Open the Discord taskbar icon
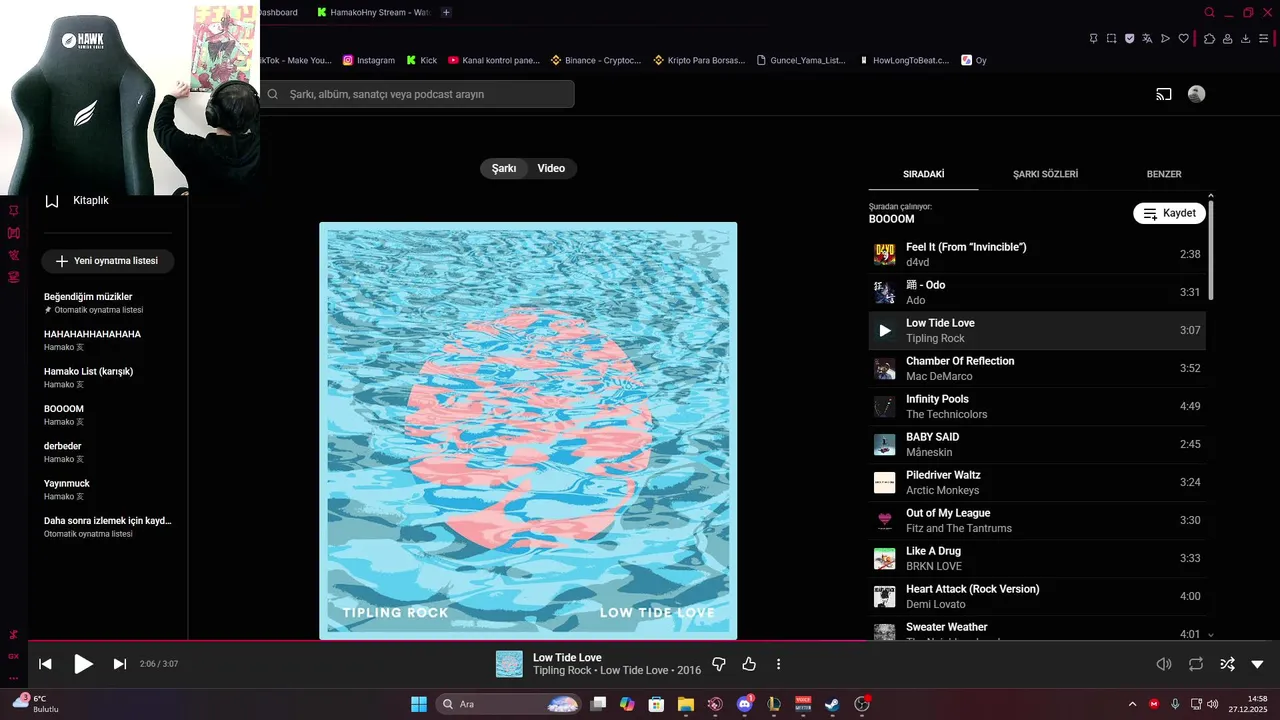1280x720 pixels. pyautogui.click(x=744, y=704)
